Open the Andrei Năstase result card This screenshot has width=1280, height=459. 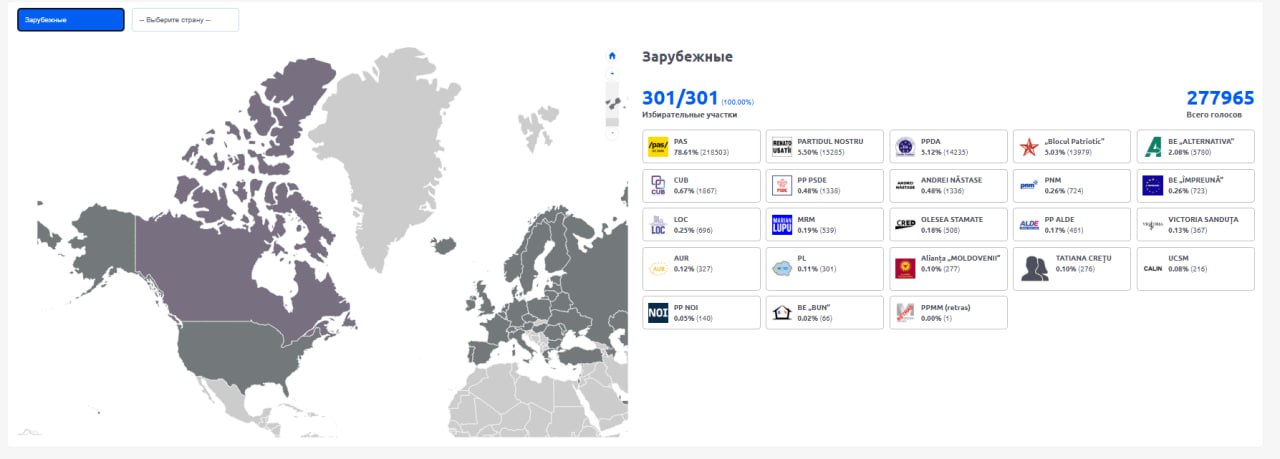click(x=948, y=185)
